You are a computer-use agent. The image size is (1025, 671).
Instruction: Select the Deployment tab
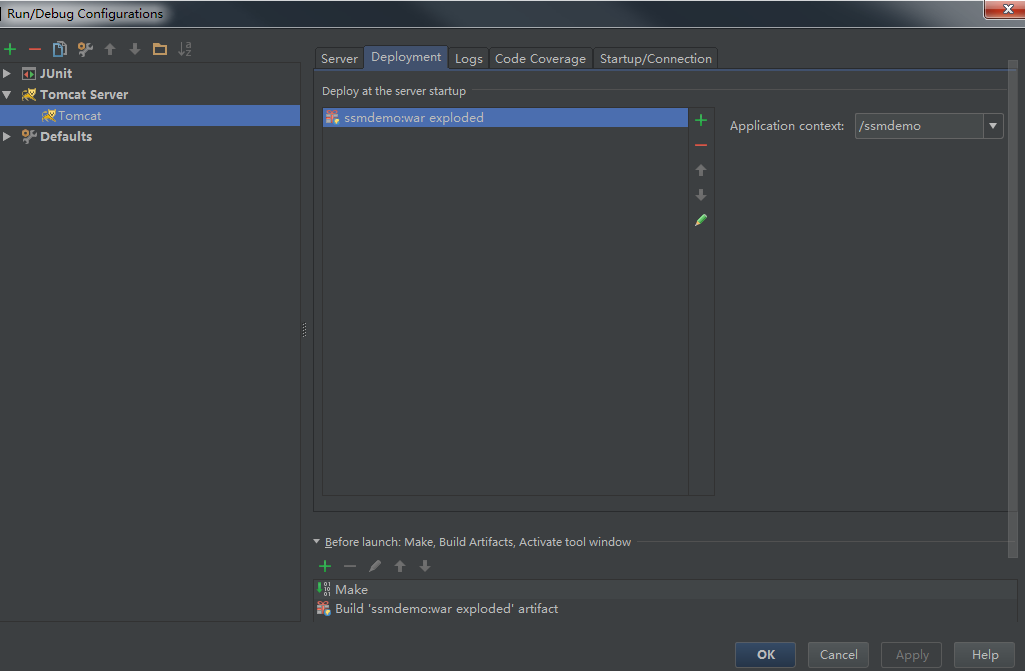(x=406, y=57)
